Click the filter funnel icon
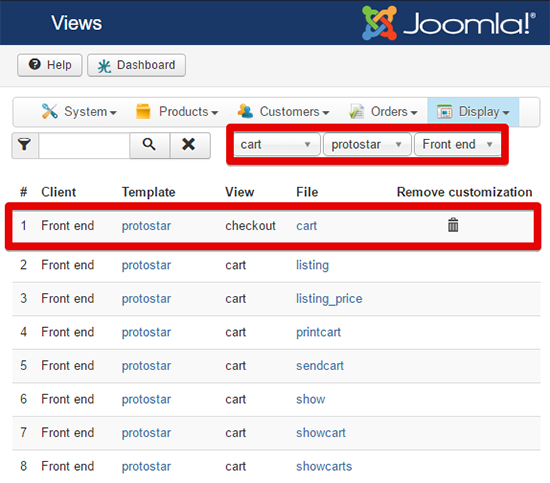Image resolution: width=550 pixels, height=483 pixels. pyautogui.click(x=25, y=145)
